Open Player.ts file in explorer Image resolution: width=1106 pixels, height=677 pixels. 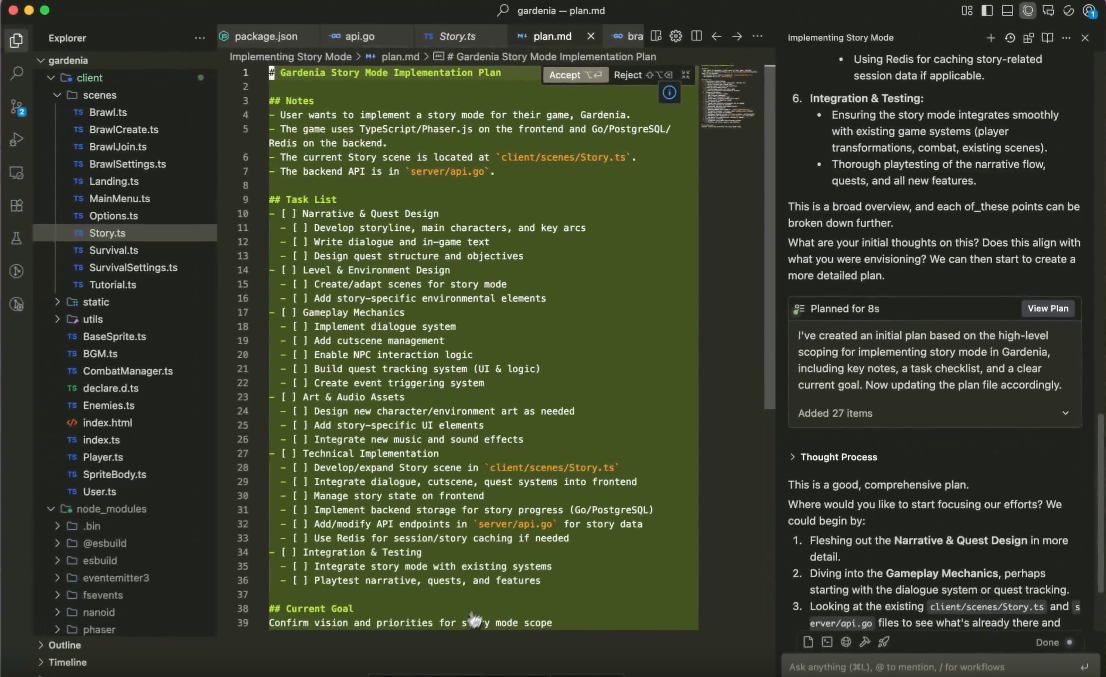[103, 457]
